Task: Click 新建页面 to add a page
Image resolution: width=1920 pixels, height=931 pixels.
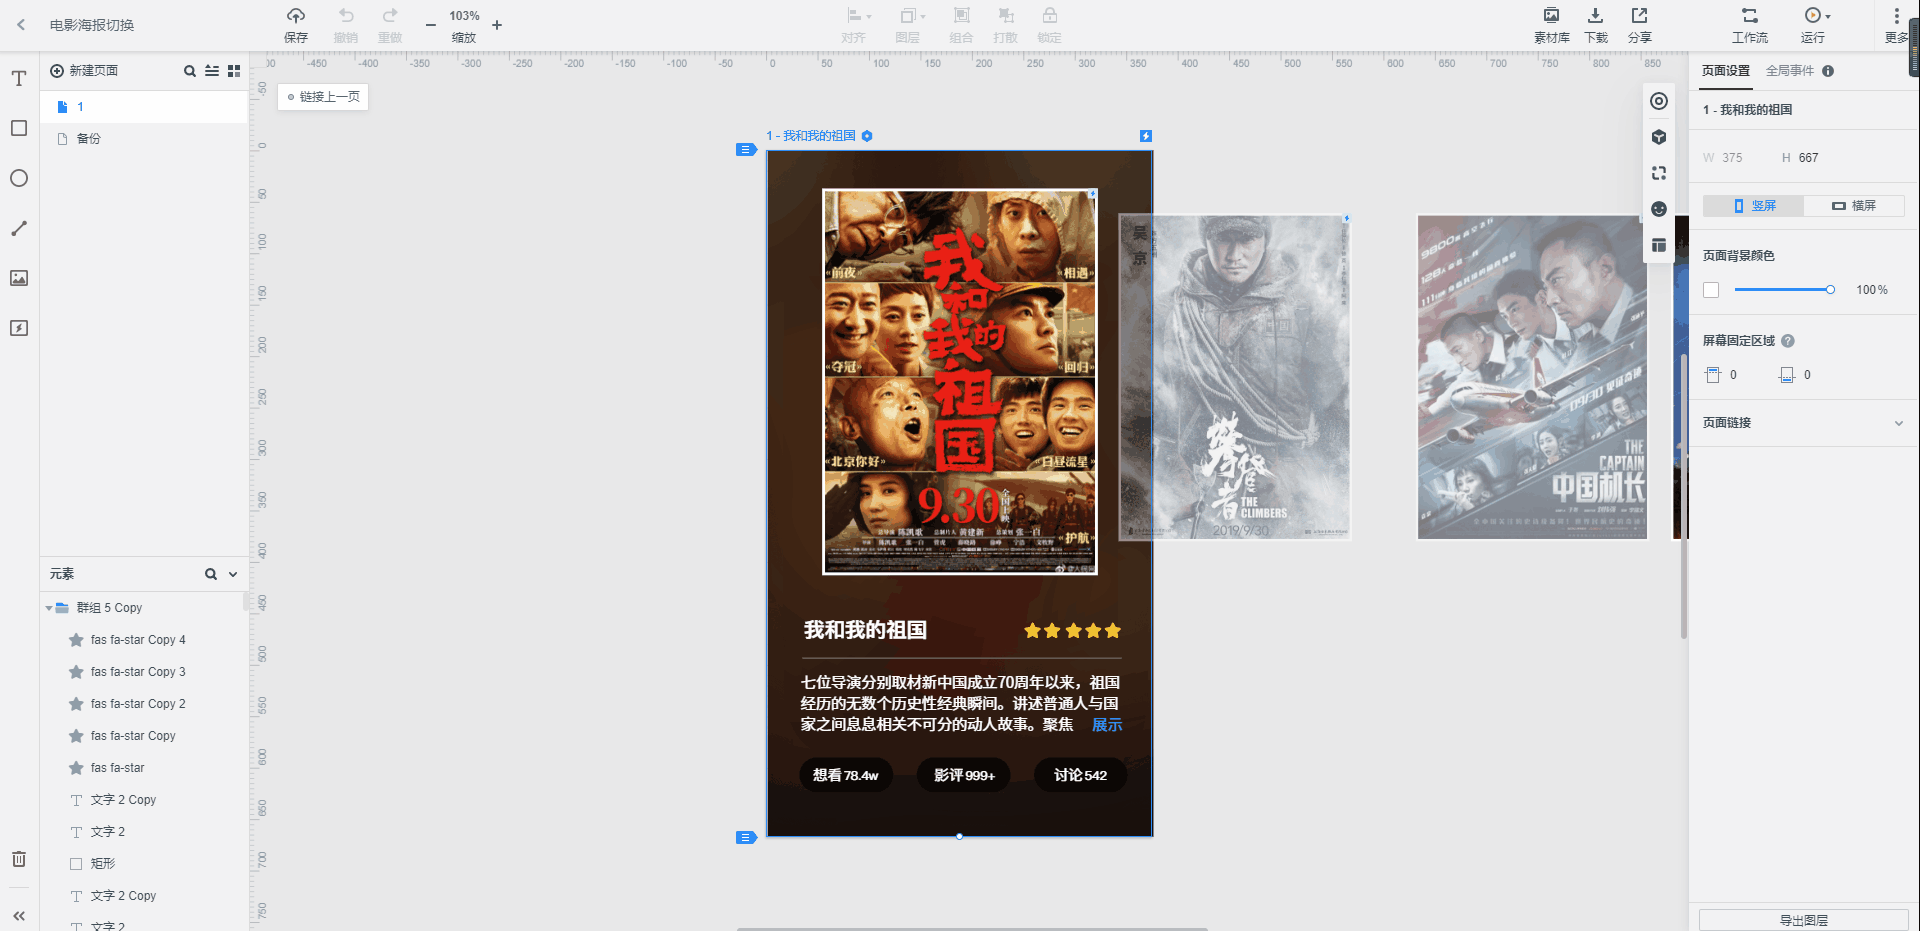Action: pyautogui.click(x=84, y=71)
